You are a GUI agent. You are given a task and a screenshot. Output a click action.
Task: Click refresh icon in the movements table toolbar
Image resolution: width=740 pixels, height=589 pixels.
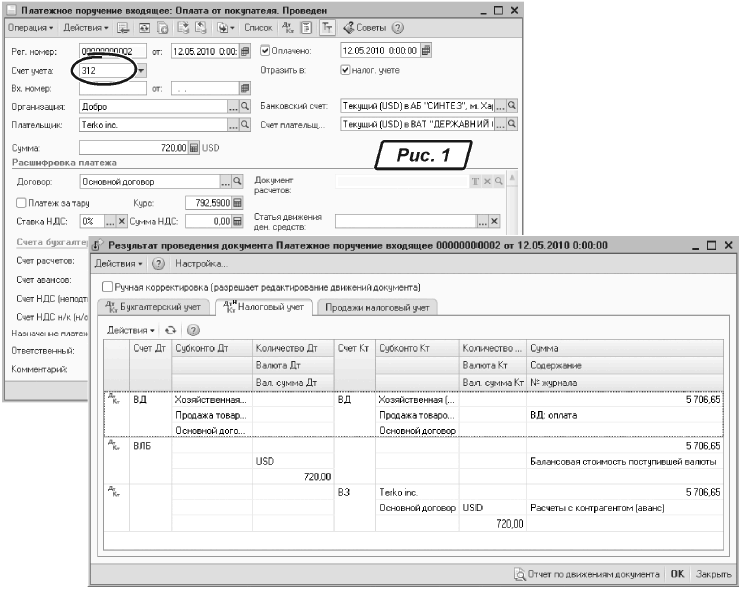tap(170, 329)
